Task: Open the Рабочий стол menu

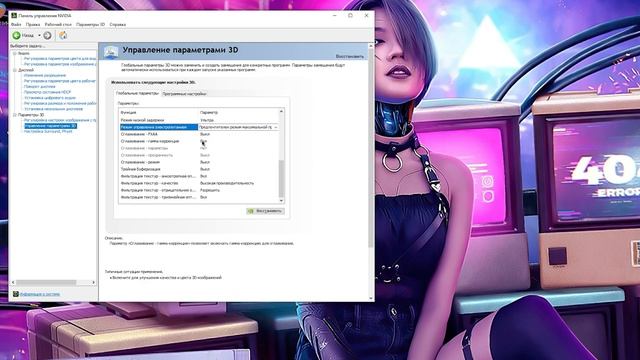Action: (58, 24)
